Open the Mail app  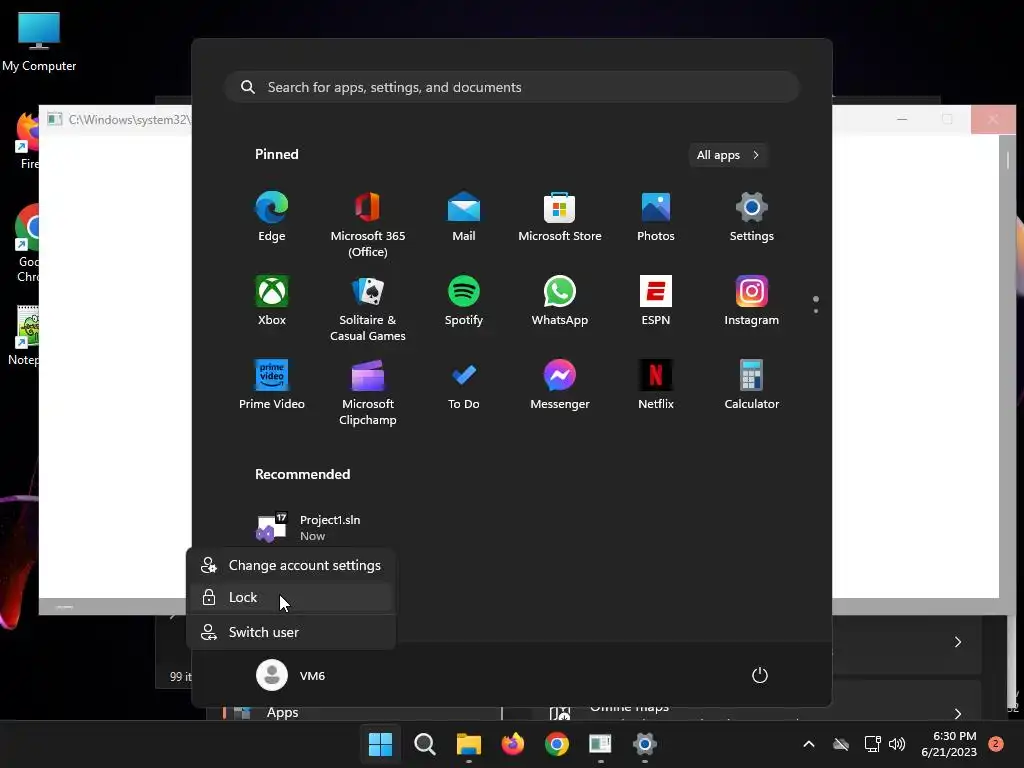click(x=464, y=217)
